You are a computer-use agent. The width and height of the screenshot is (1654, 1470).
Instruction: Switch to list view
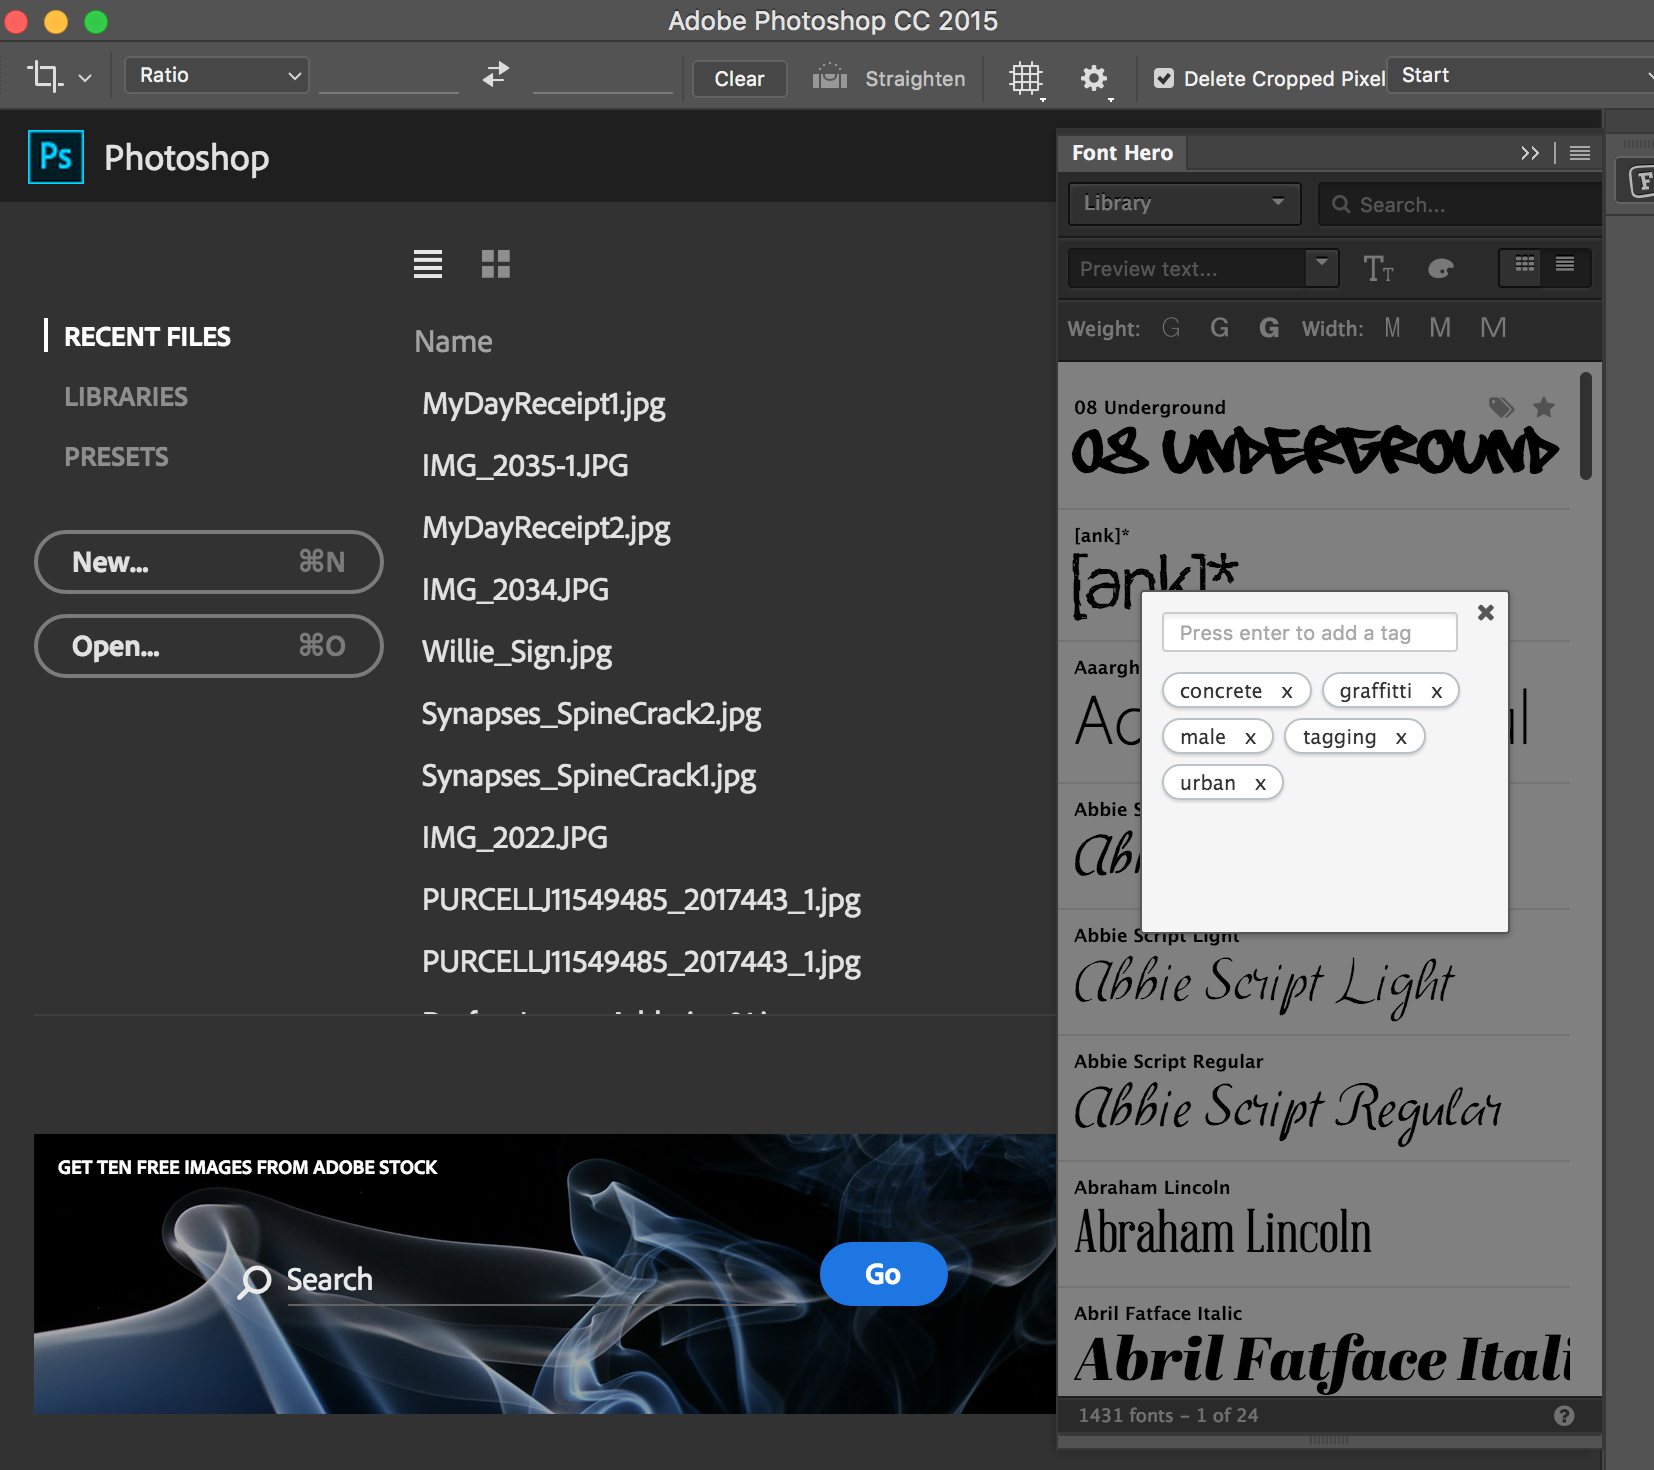tap(428, 264)
